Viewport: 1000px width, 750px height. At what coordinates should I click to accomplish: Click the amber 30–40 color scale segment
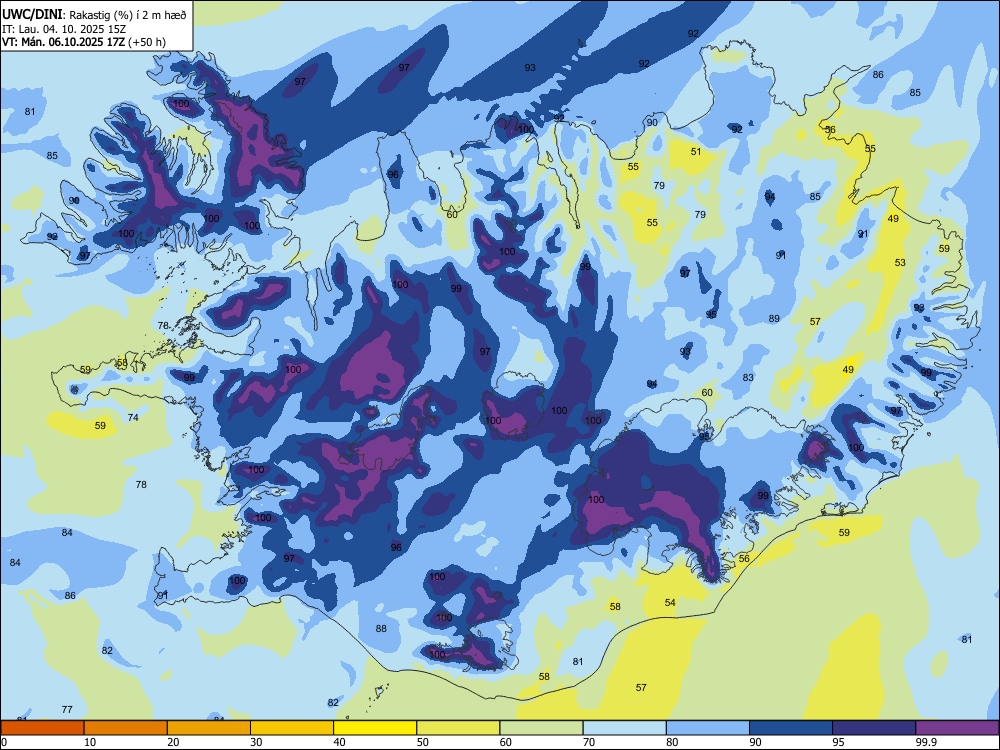[x=292, y=728]
